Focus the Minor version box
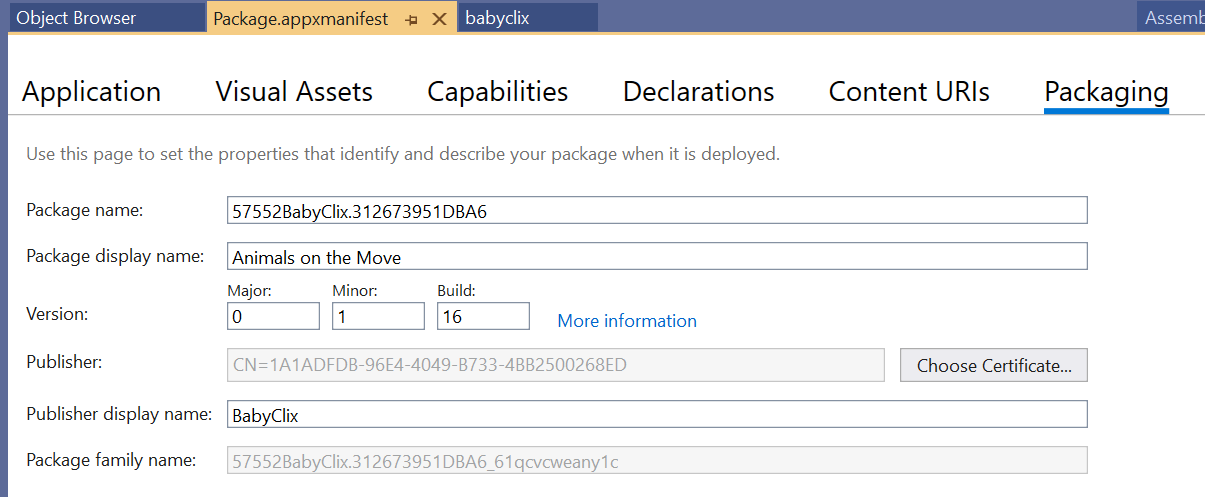The width and height of the screenshot is (1205, 497). (x=378, y=316)
